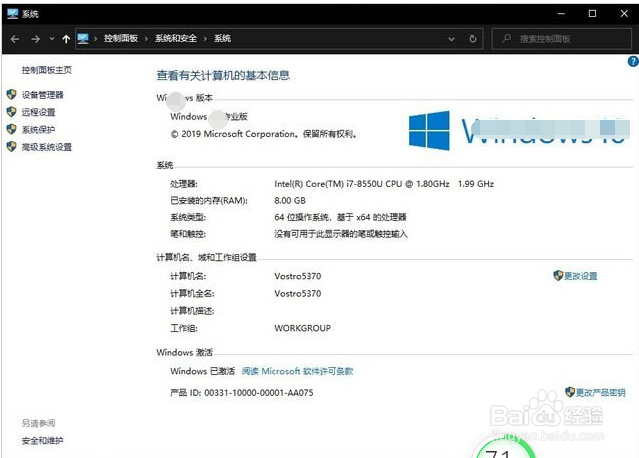639x458 pixels.
Task: Go up one level with Up arrow
Action: coord(66,39)
